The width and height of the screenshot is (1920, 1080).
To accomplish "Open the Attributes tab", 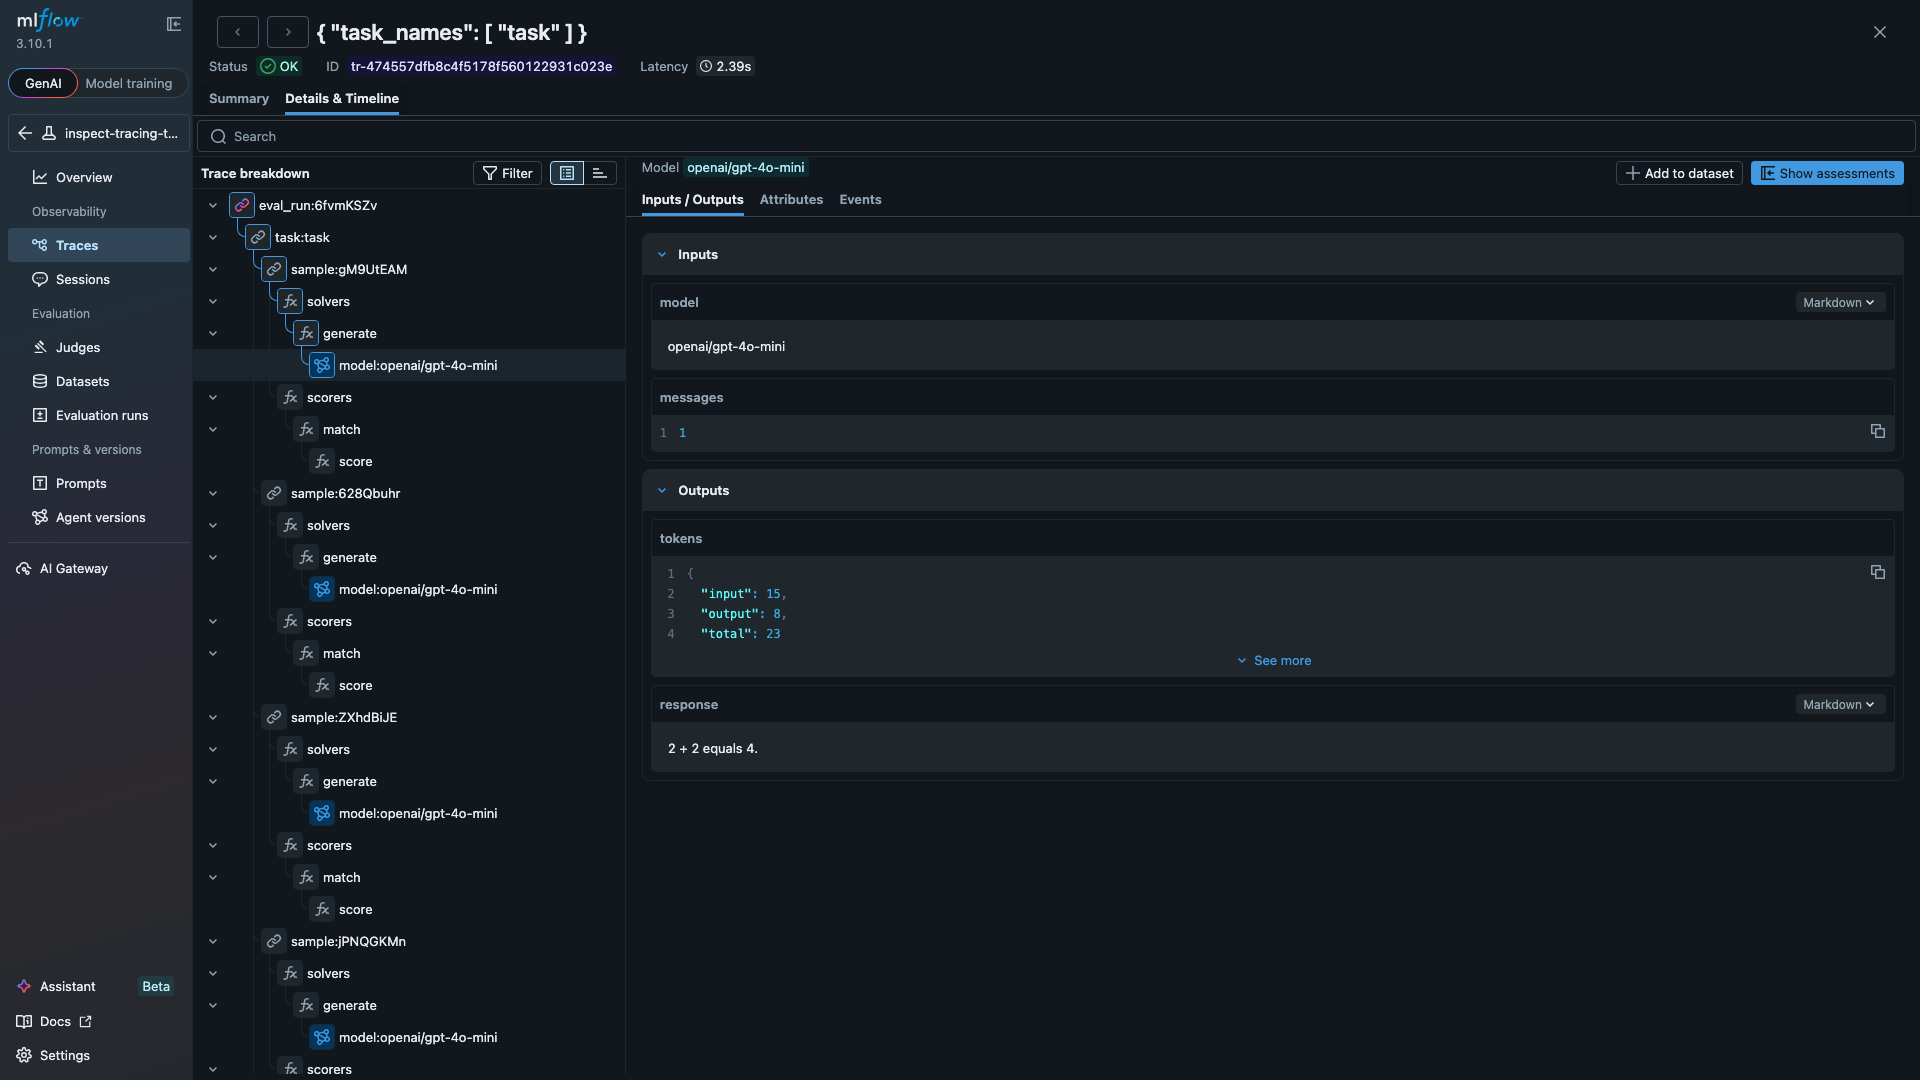I will click(791, 199).
